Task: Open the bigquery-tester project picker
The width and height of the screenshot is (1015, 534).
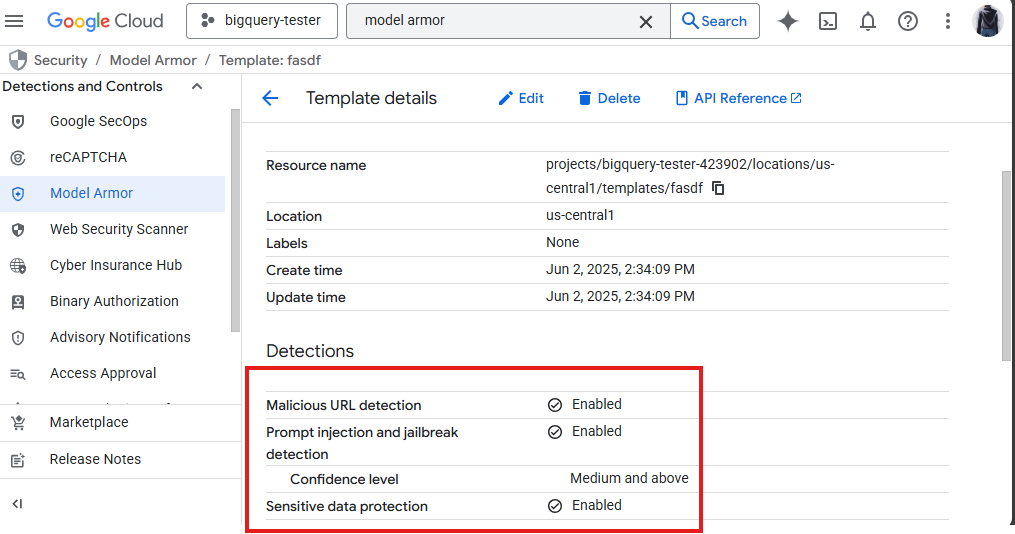Action: click(x=262, y=21)
